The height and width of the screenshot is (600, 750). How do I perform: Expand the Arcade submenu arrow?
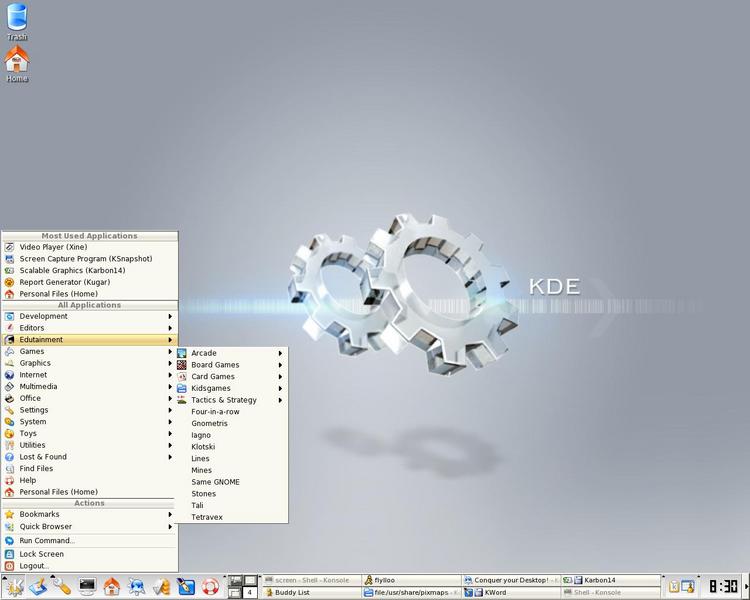pos(280,353)
